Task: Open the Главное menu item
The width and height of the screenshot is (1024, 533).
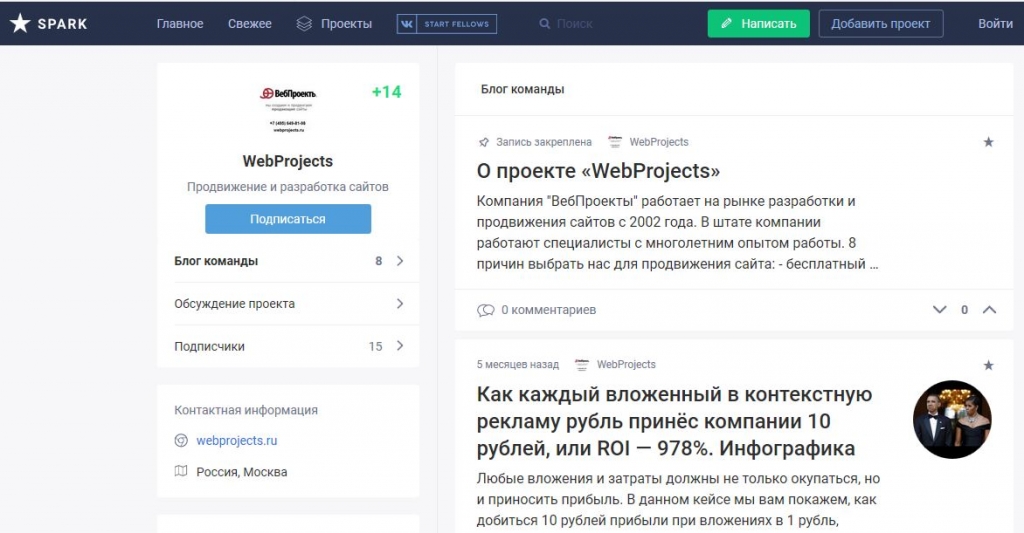Action: (180, 24)
